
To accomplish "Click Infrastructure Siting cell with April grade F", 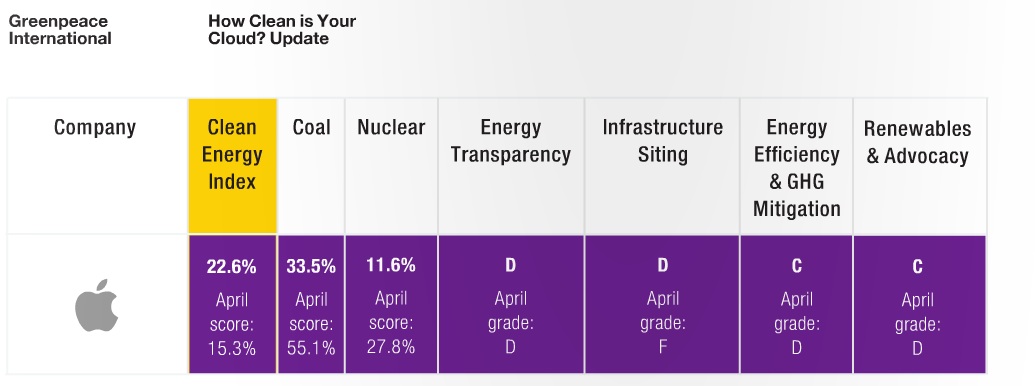I will 663,304.
